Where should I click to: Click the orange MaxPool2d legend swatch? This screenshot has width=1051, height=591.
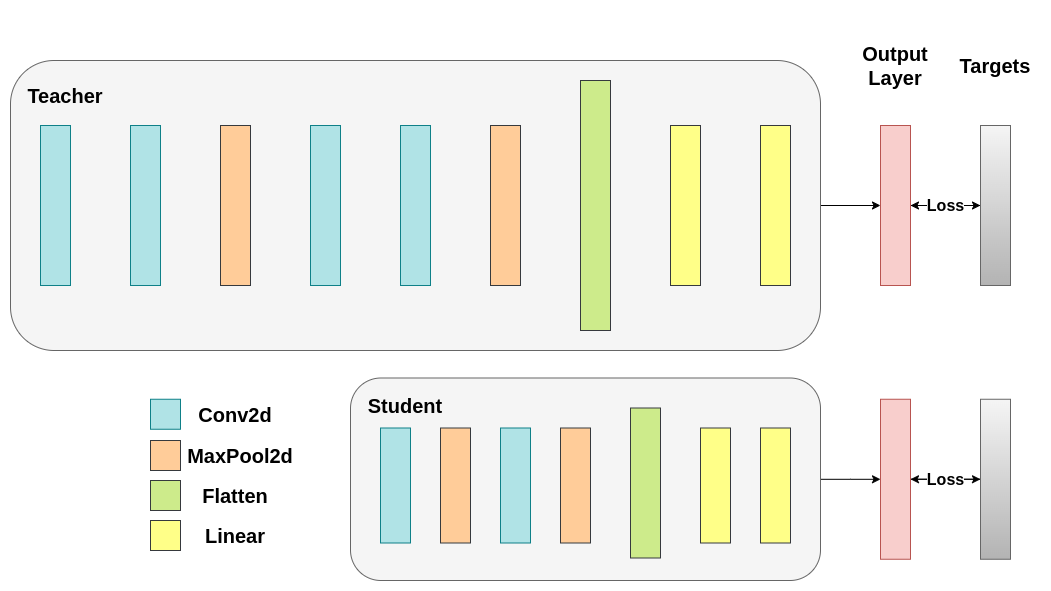(x=165, y=455)
